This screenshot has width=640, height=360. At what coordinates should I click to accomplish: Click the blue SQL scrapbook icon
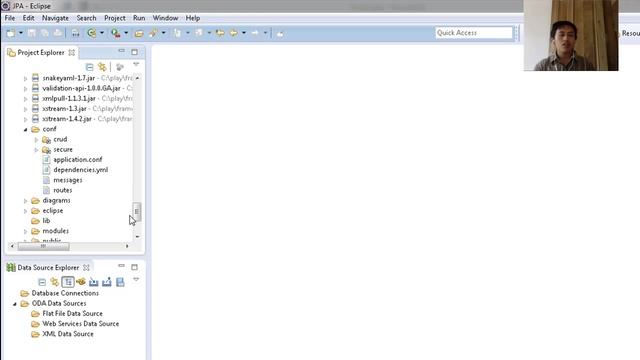pyautogui.click(x=120, y=282)
